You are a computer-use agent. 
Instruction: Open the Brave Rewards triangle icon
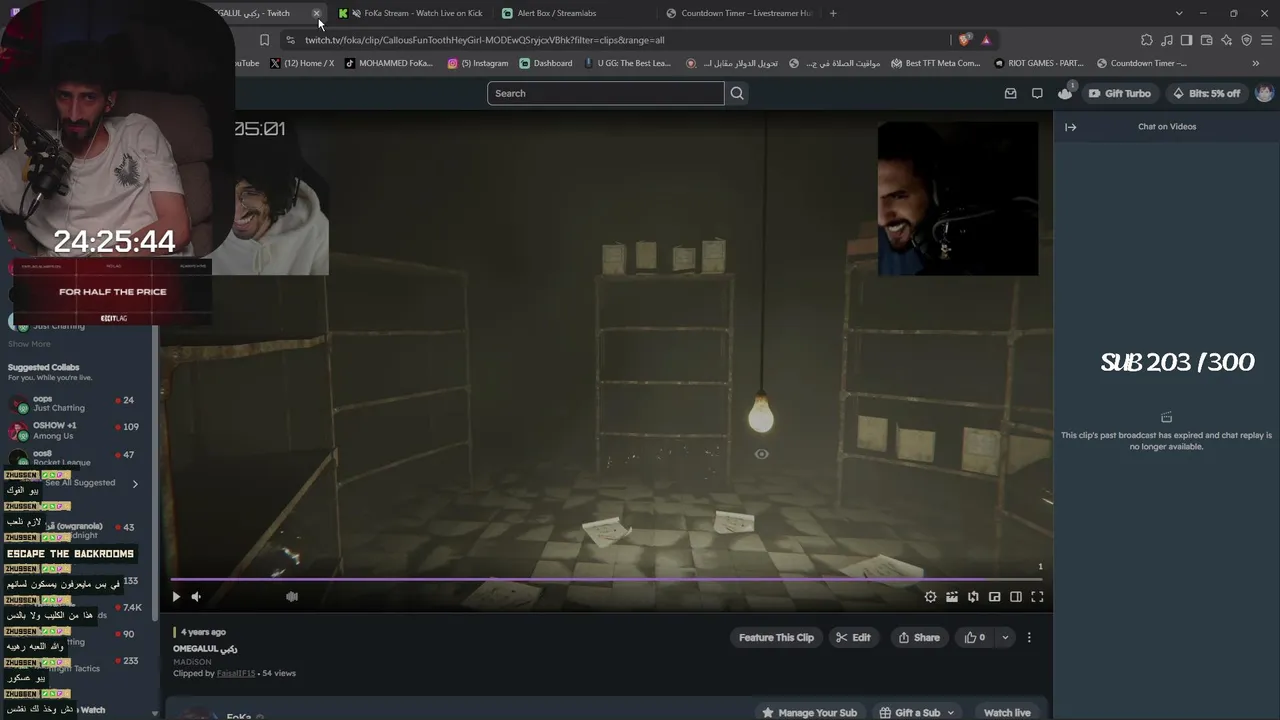(986, 40)
